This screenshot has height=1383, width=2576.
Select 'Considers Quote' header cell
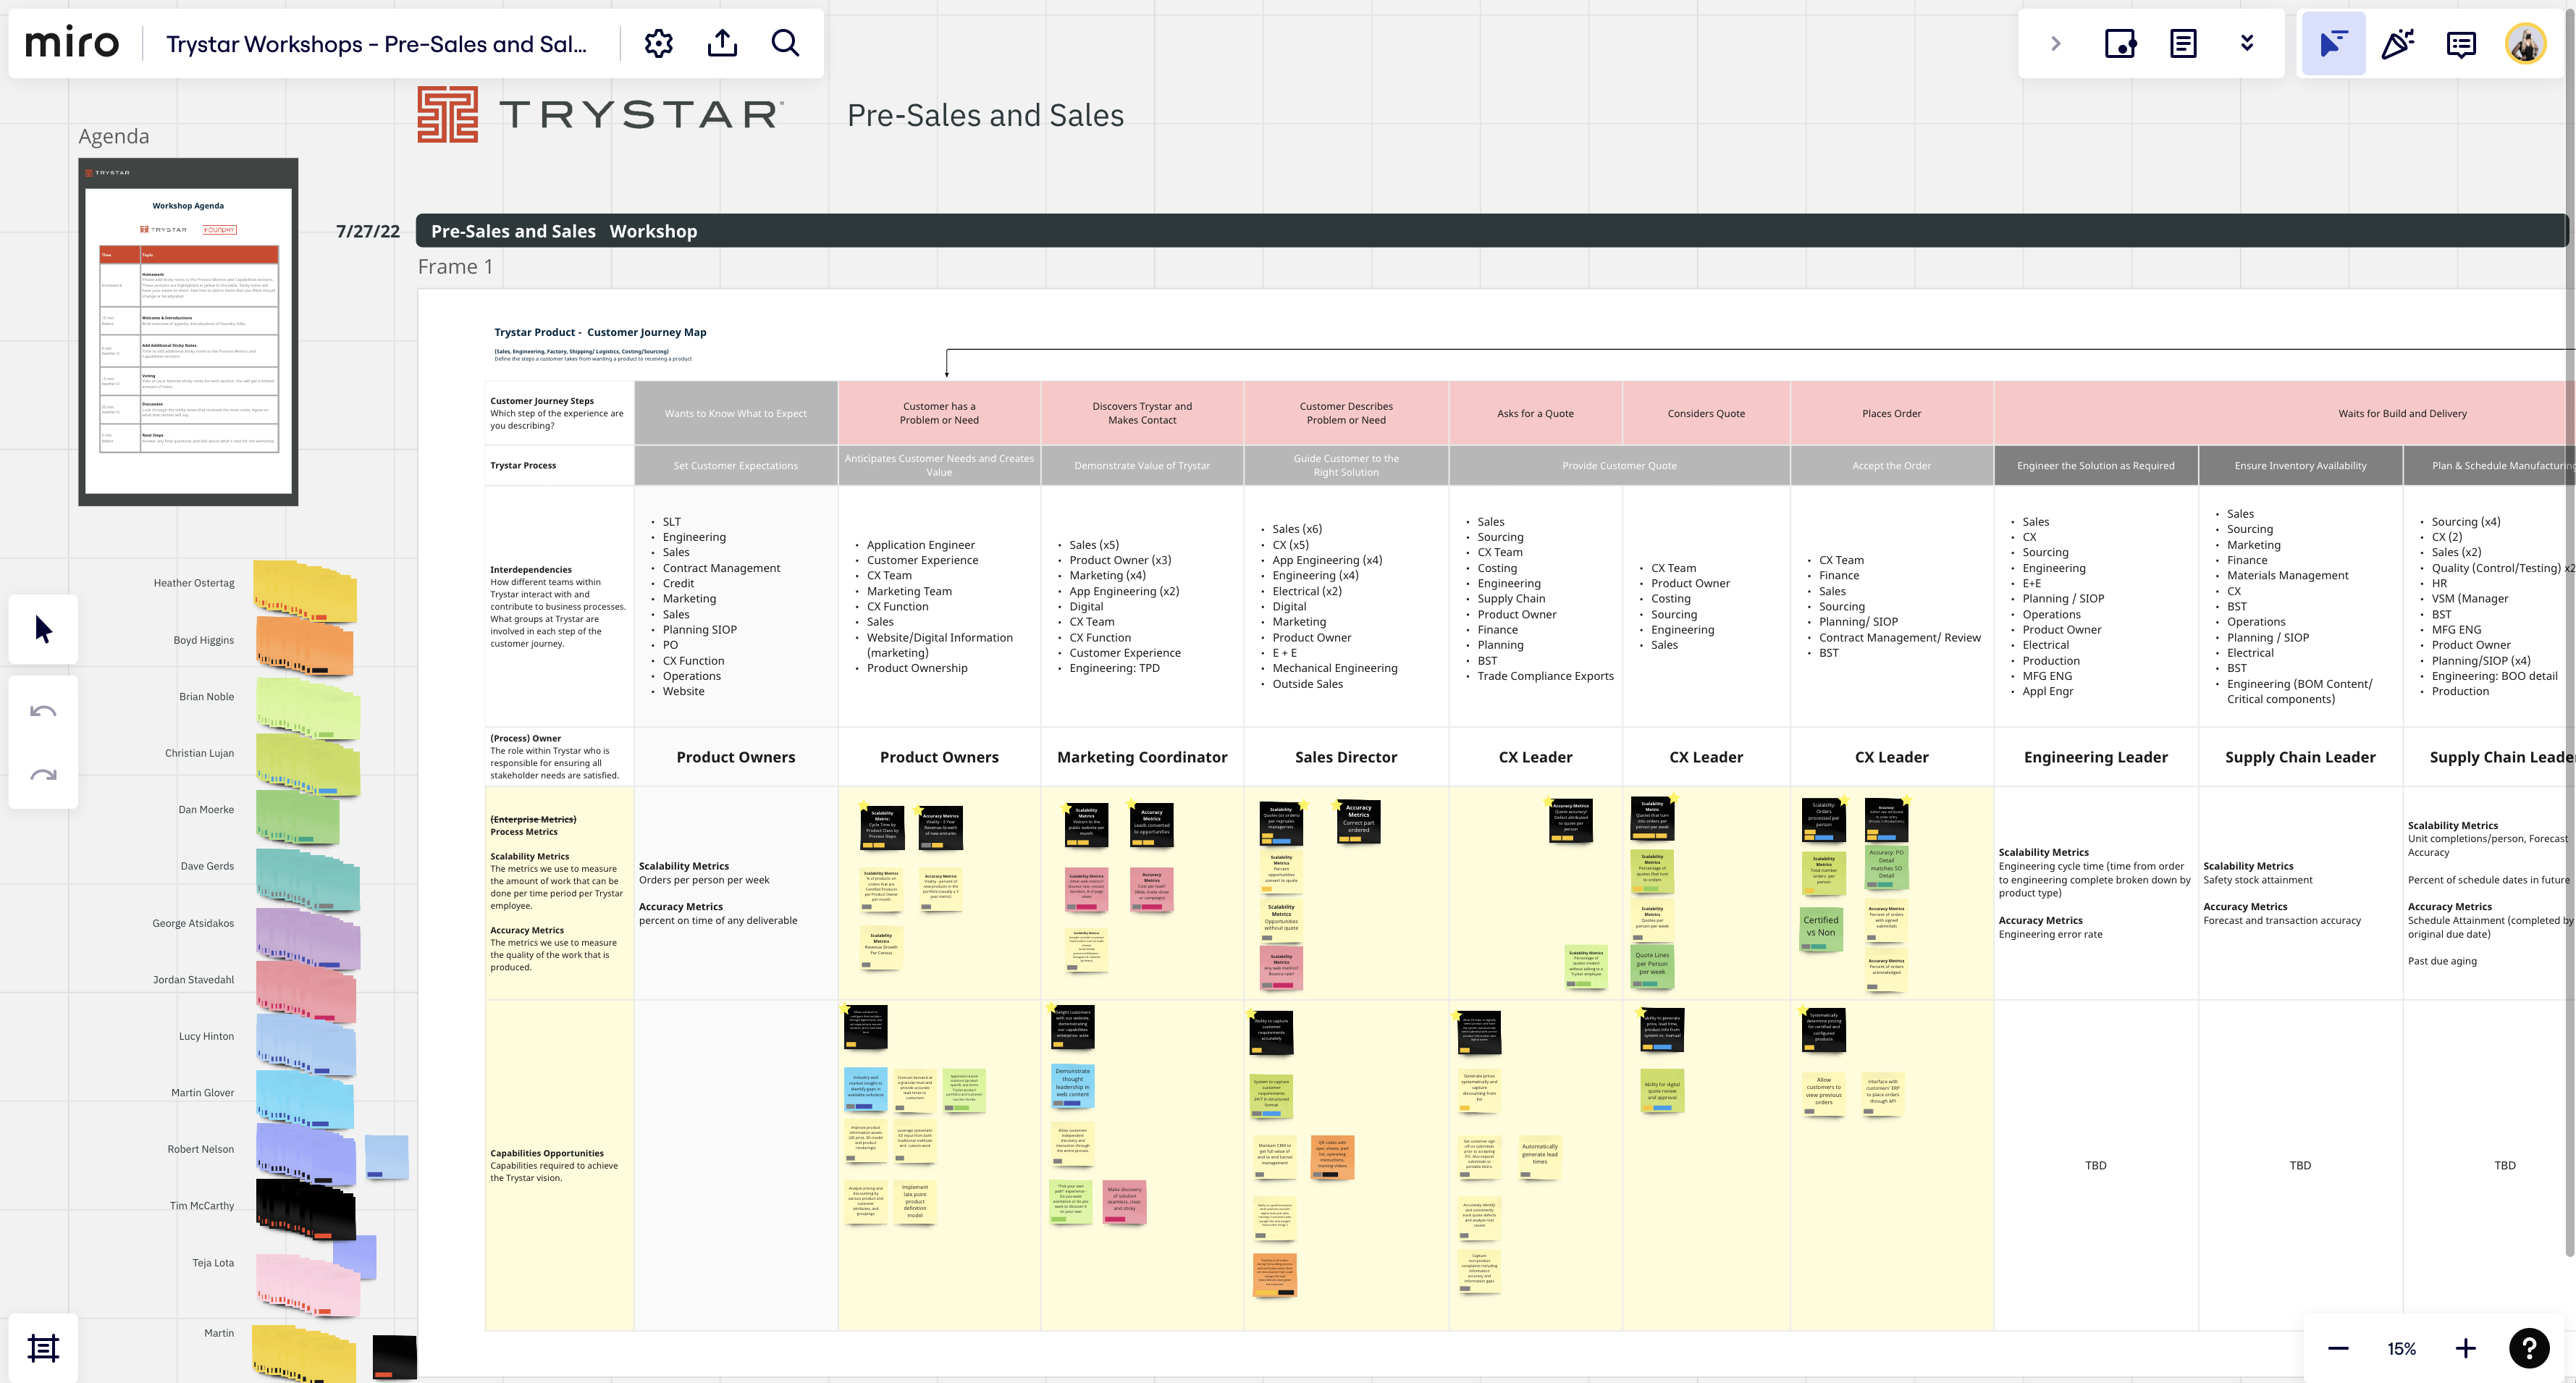coord(1706,413)
